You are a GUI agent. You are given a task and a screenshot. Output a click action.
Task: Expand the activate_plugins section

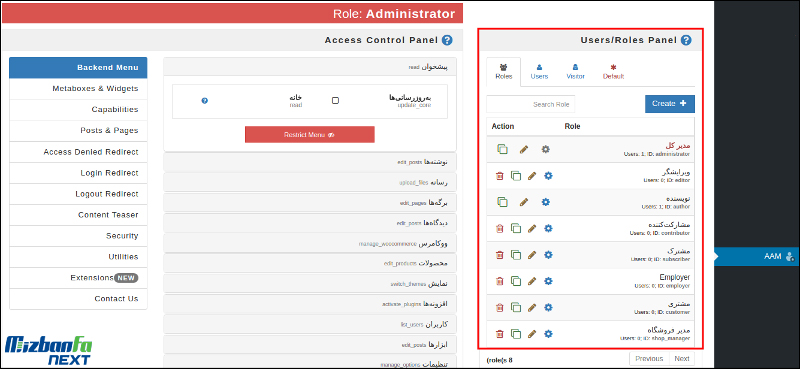(310, 304)
